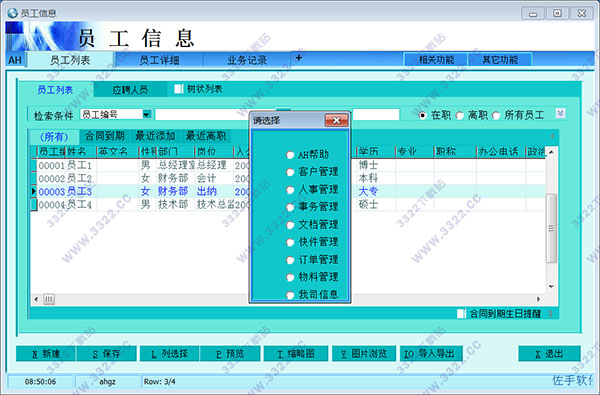Click the S 保存 button
The height and width of the screenshot is (395, 600).
click(x=106, y=354)
